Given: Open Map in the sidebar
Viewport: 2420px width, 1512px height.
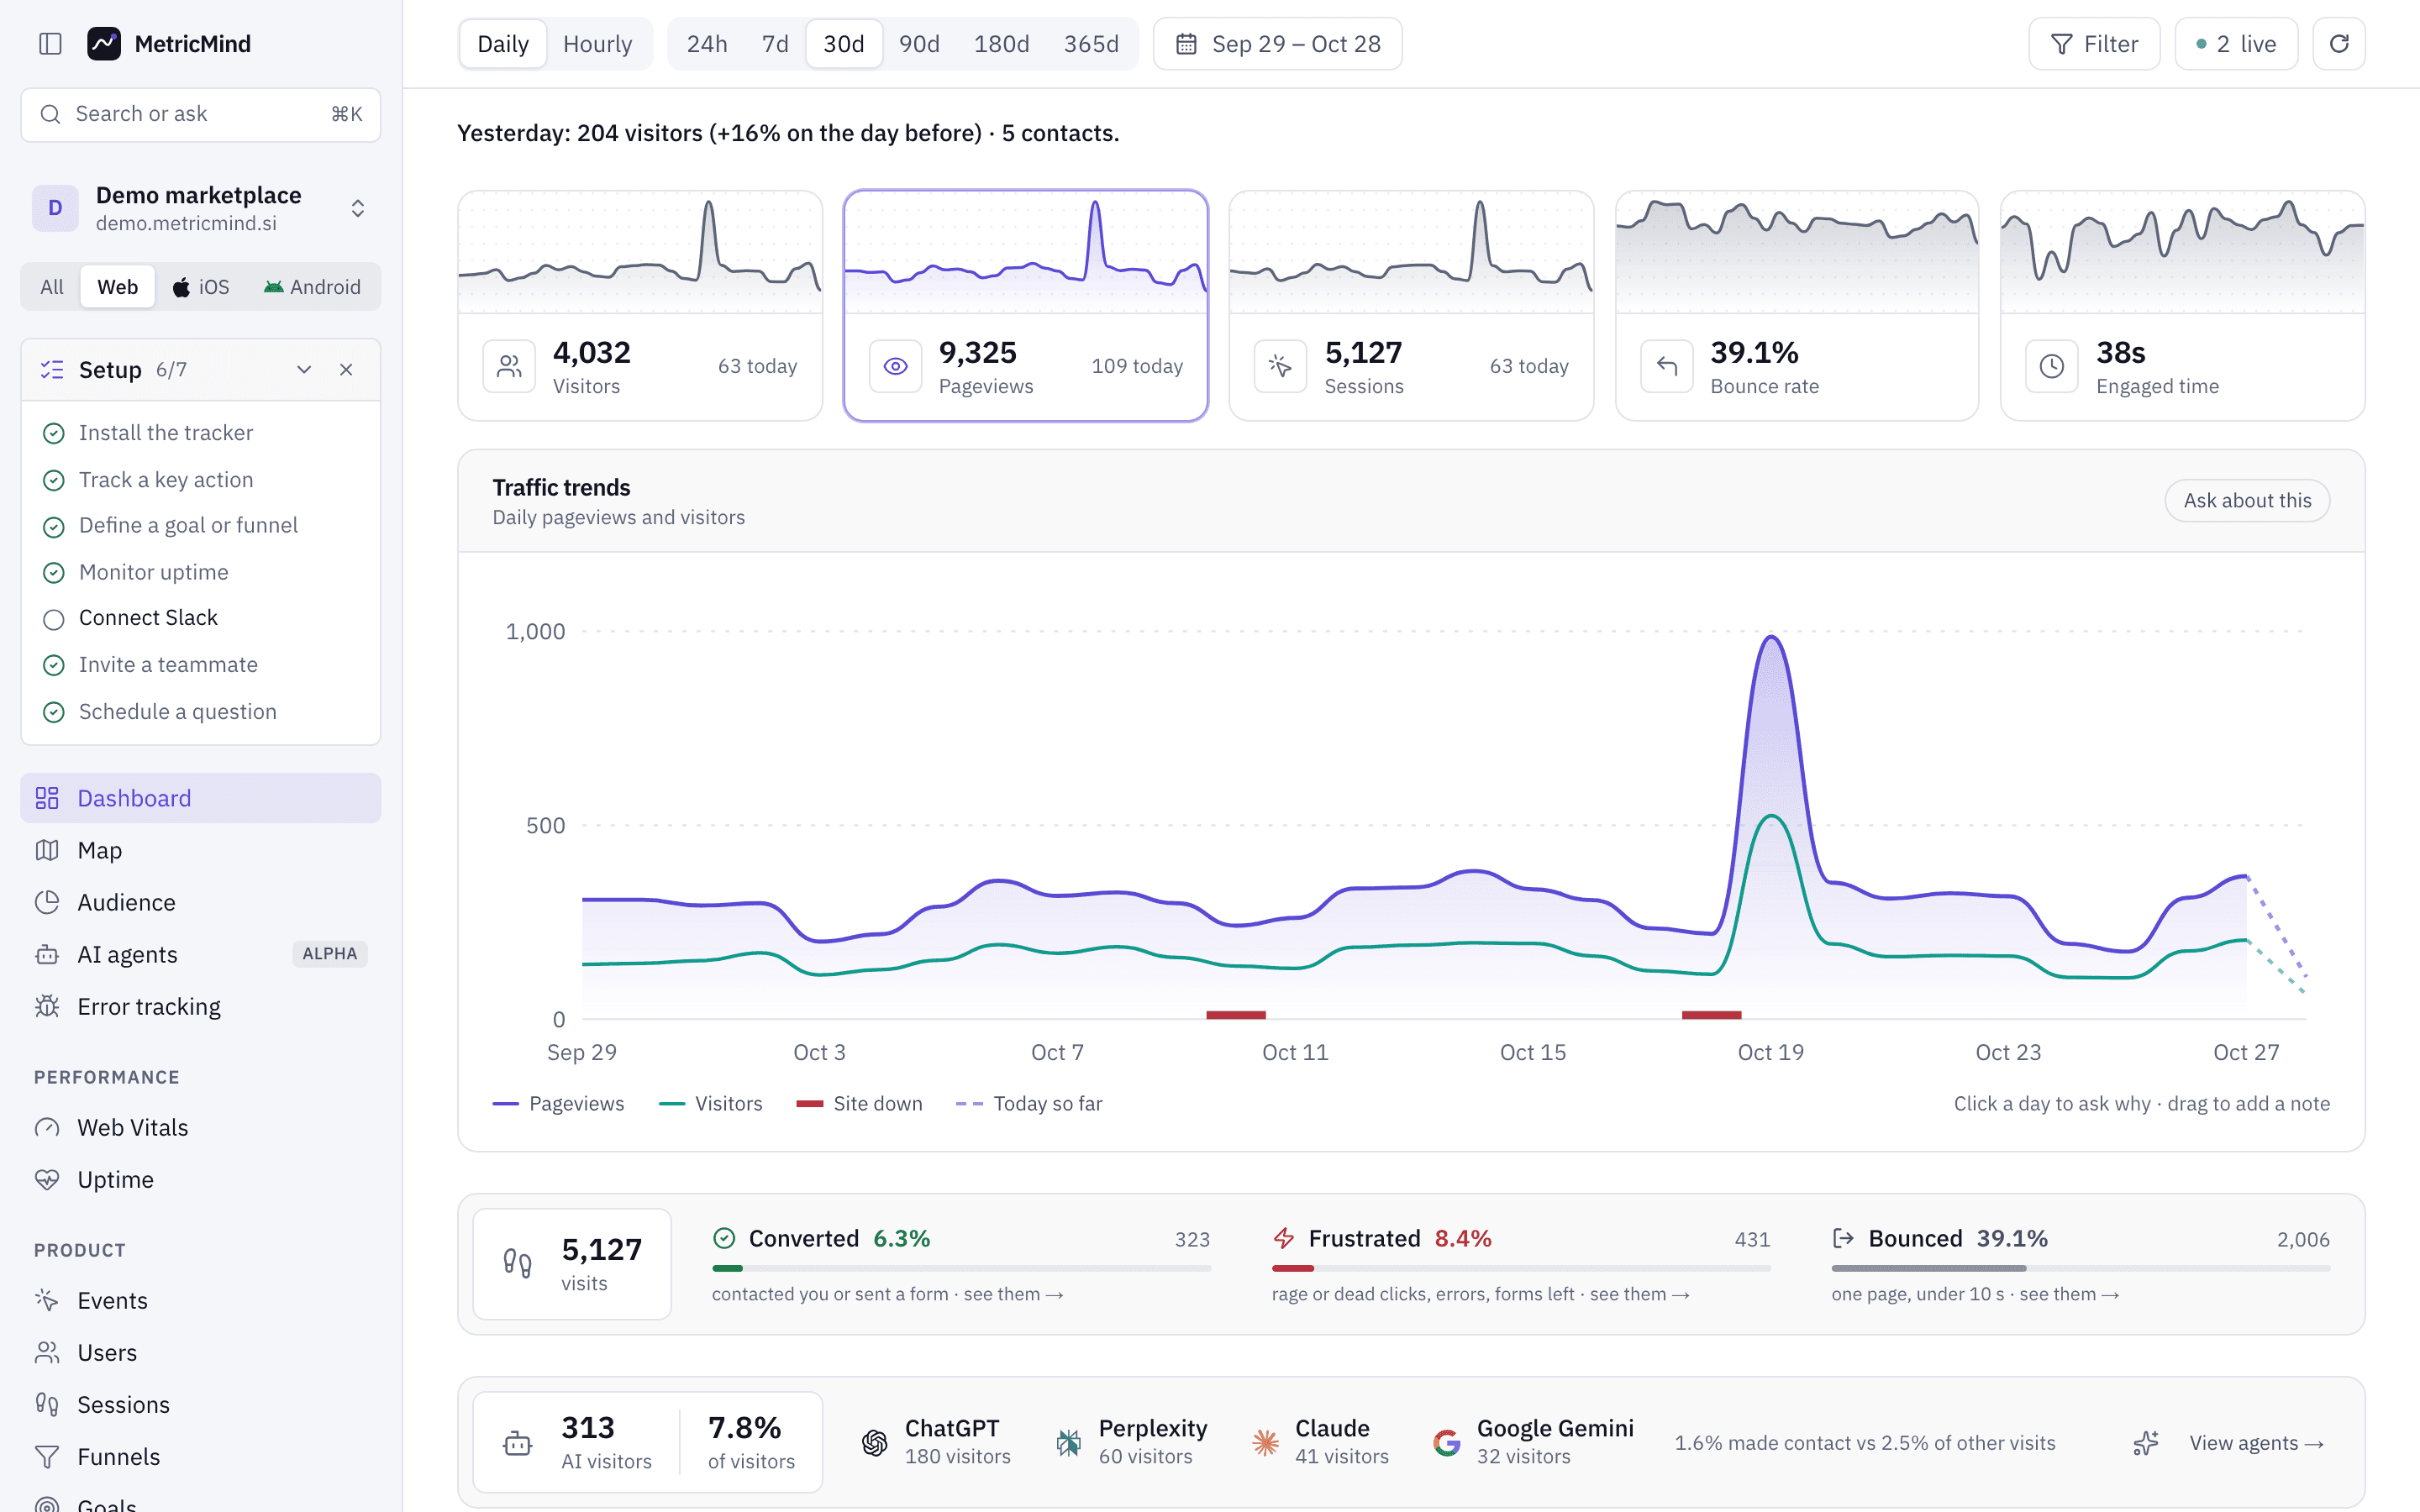Looking at the screenshot, I should (200, 850).
